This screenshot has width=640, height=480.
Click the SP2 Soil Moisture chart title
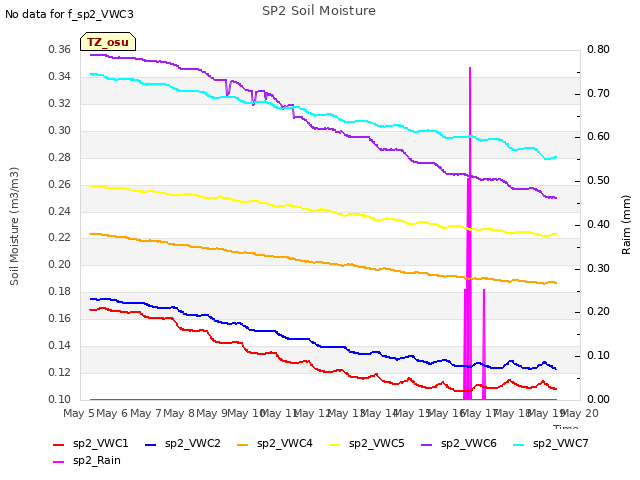coord(319,11)
